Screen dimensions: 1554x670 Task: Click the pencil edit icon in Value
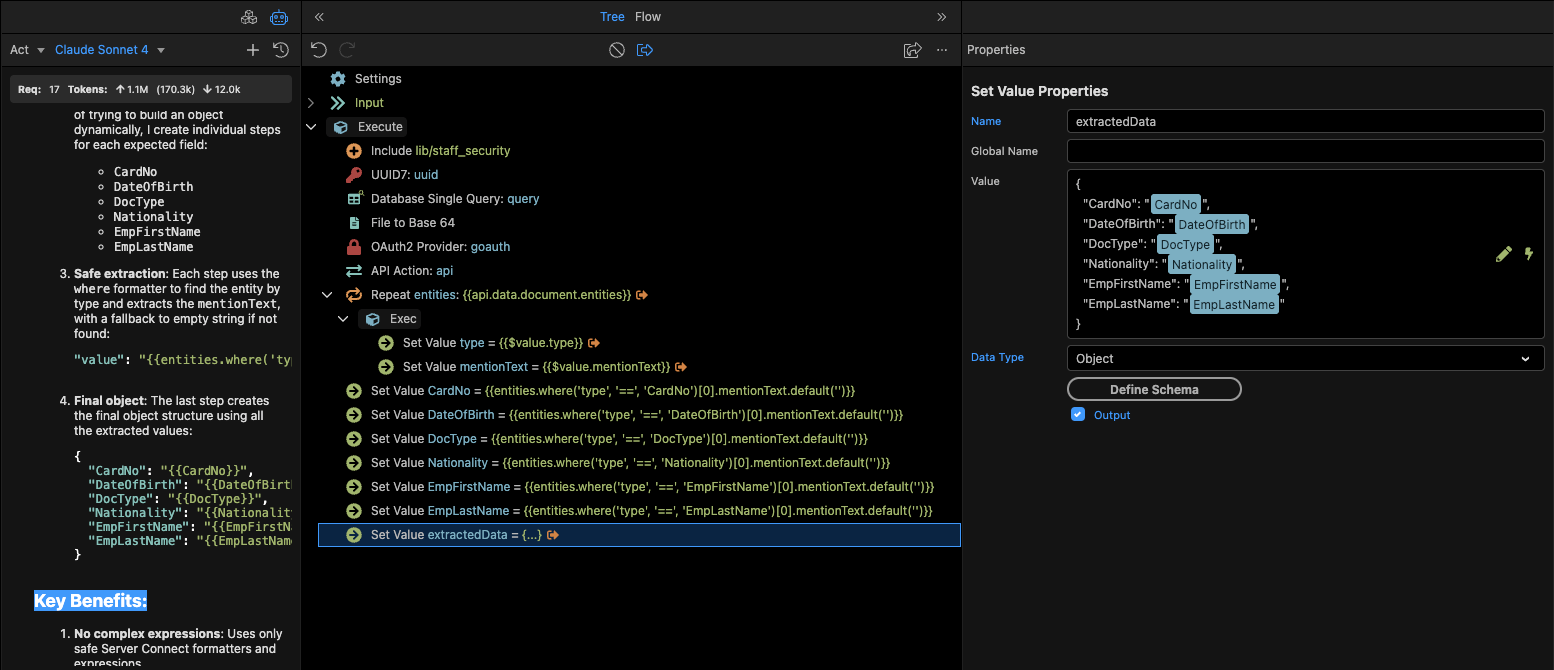[1503, 254]
